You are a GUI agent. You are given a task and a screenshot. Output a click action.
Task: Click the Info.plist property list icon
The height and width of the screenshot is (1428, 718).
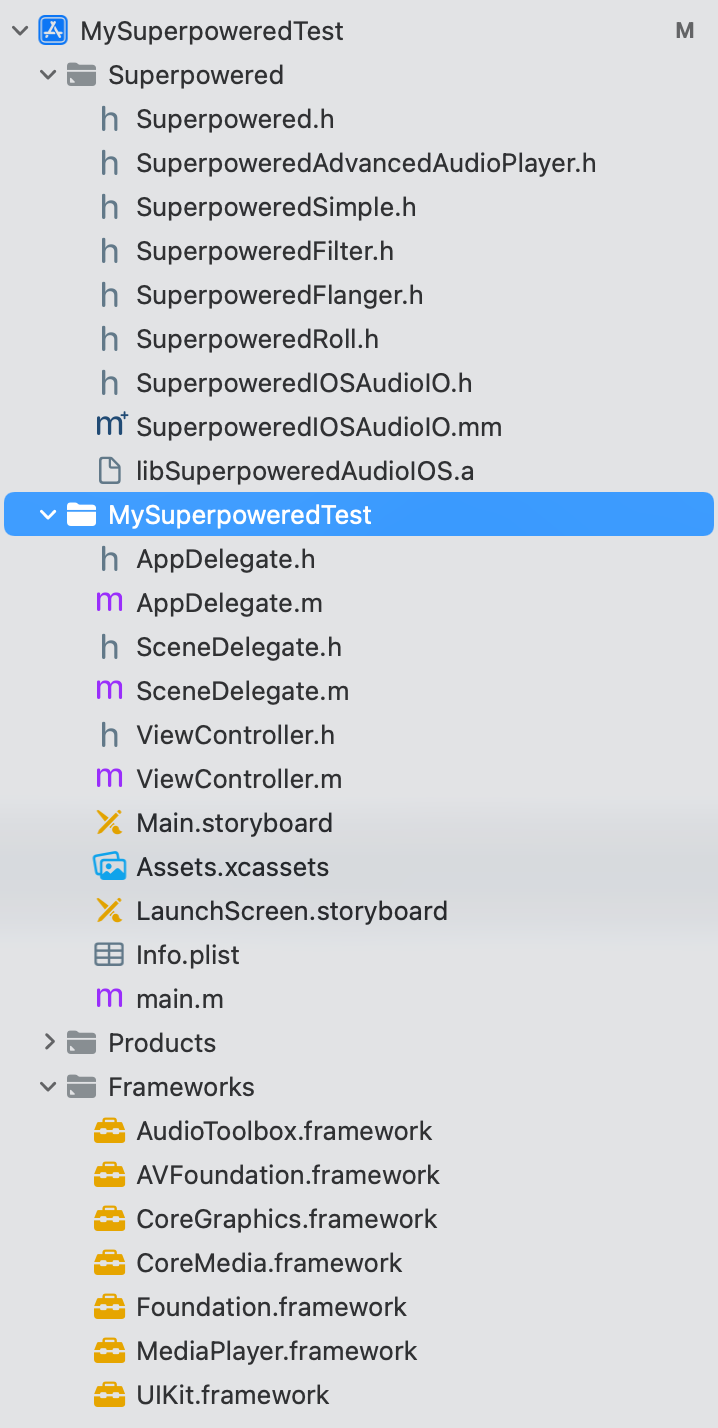click(x=109, y=954)
